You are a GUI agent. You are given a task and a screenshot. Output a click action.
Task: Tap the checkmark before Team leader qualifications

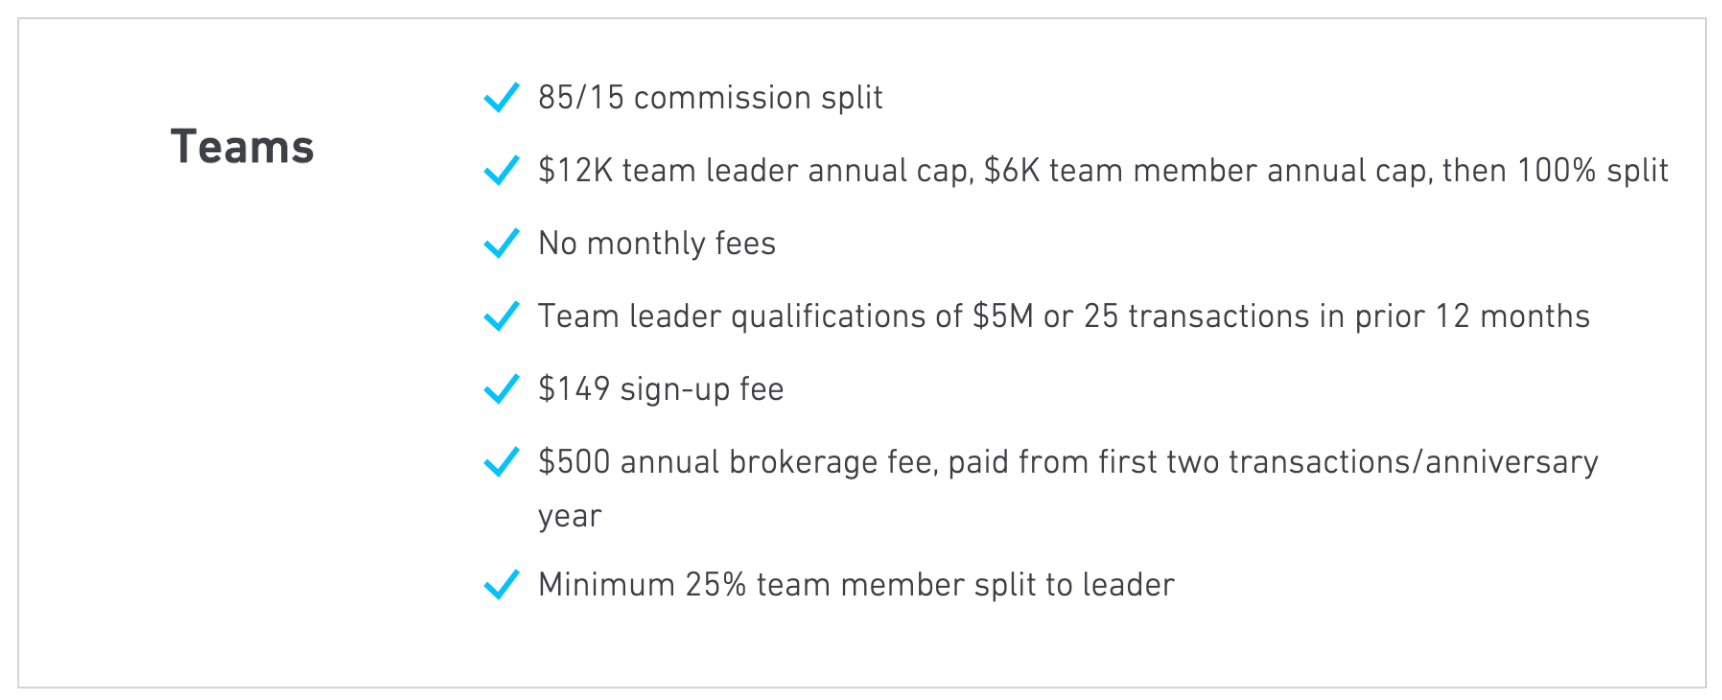coord(501,317)
